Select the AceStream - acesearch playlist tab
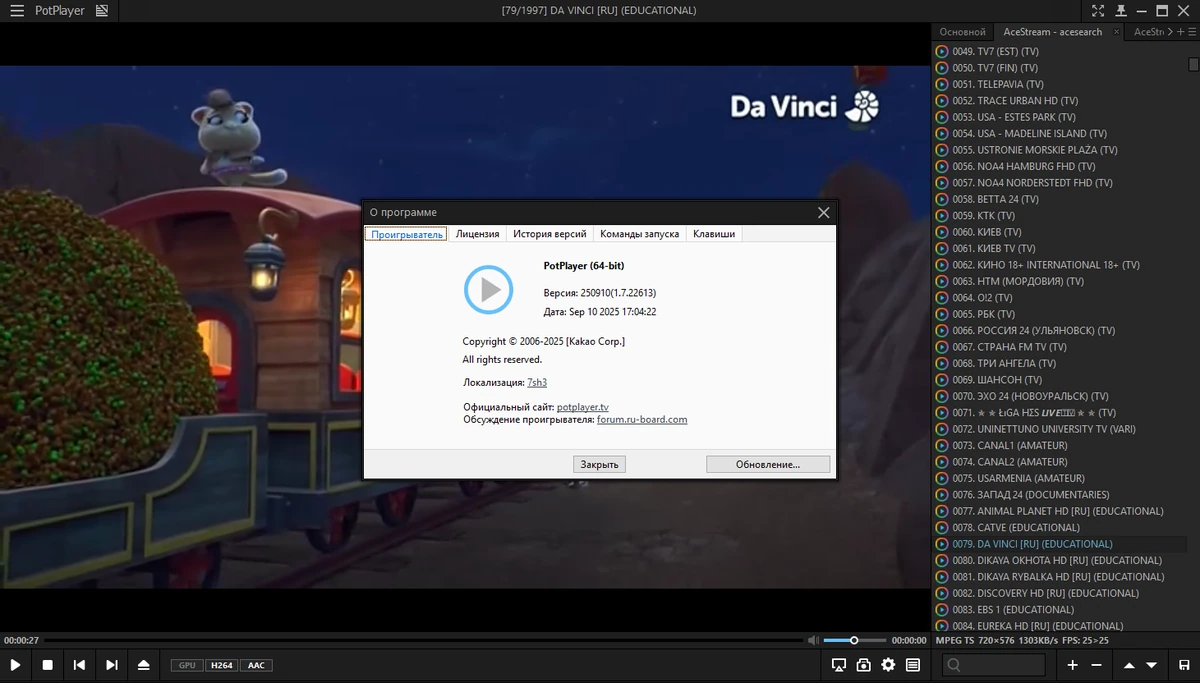This screenshot has width=1200, height=683. pos(1052,32)
